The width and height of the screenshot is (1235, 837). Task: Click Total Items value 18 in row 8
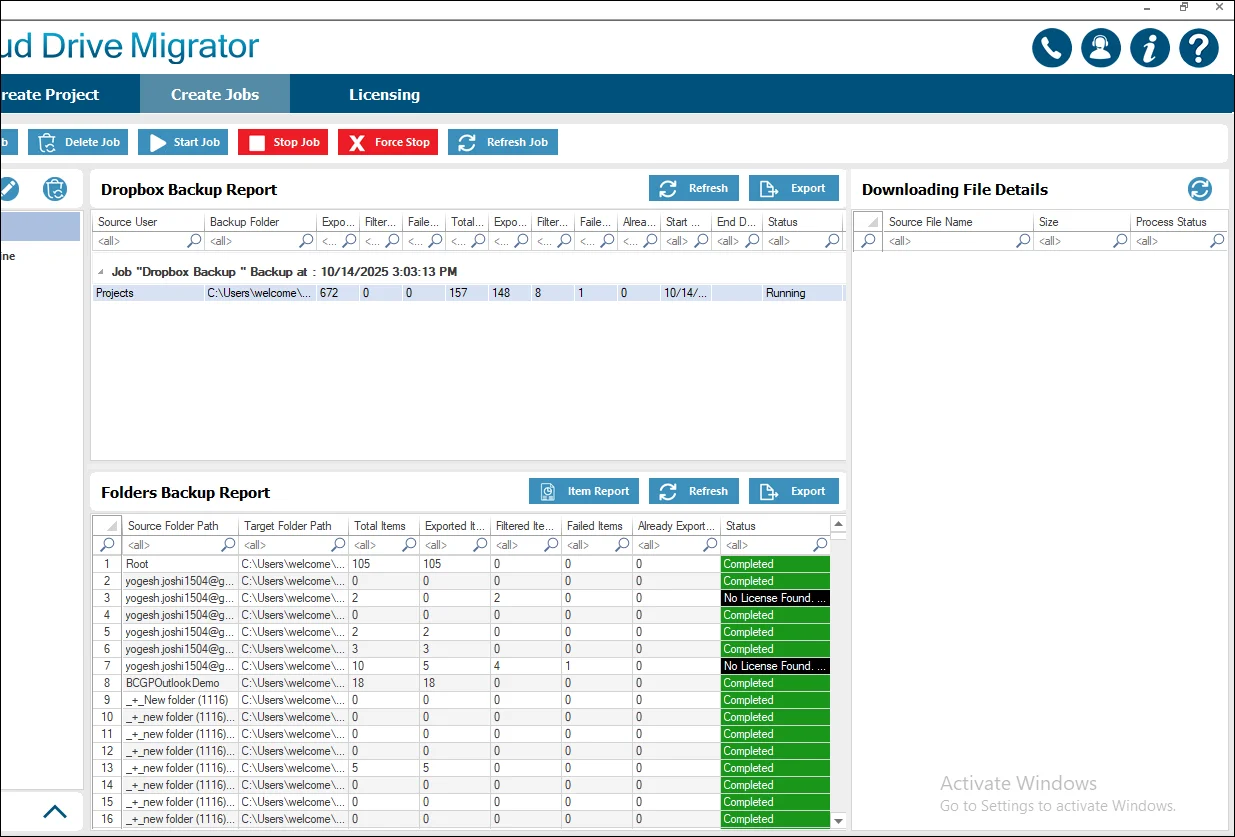click(384, 683)
